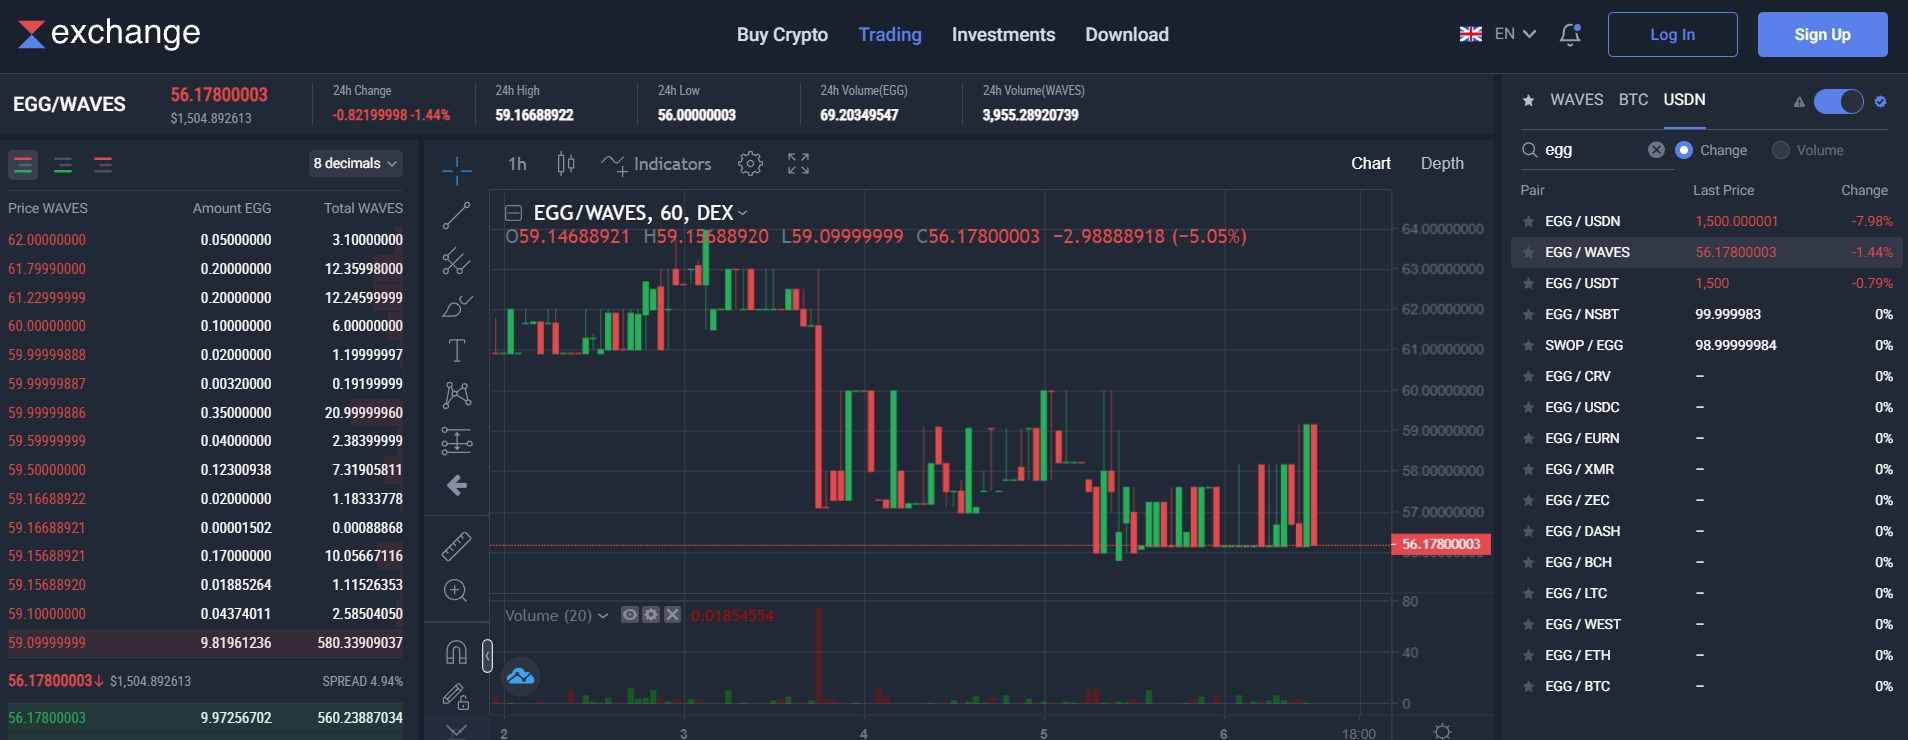The width and height of the screenshot is (1908, 740).
Task: Sort pairs by Change column header
Action: pos(1864,190)
